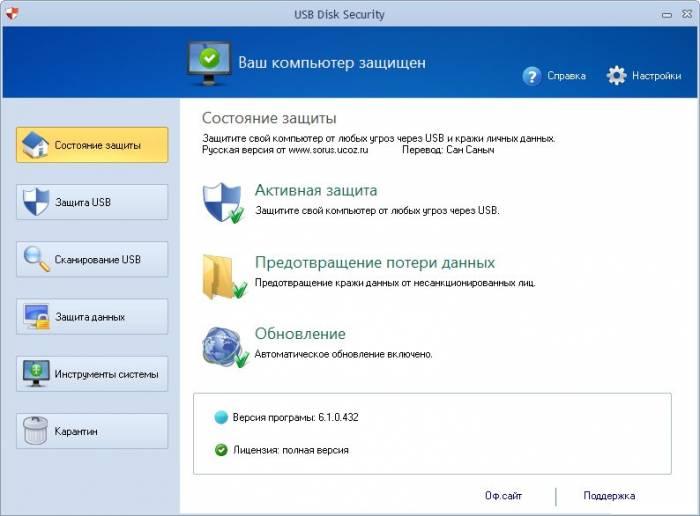Screen dimensions: 700x516
Task: Click the Справка question mark icon
Action: [x=531, y=76]
